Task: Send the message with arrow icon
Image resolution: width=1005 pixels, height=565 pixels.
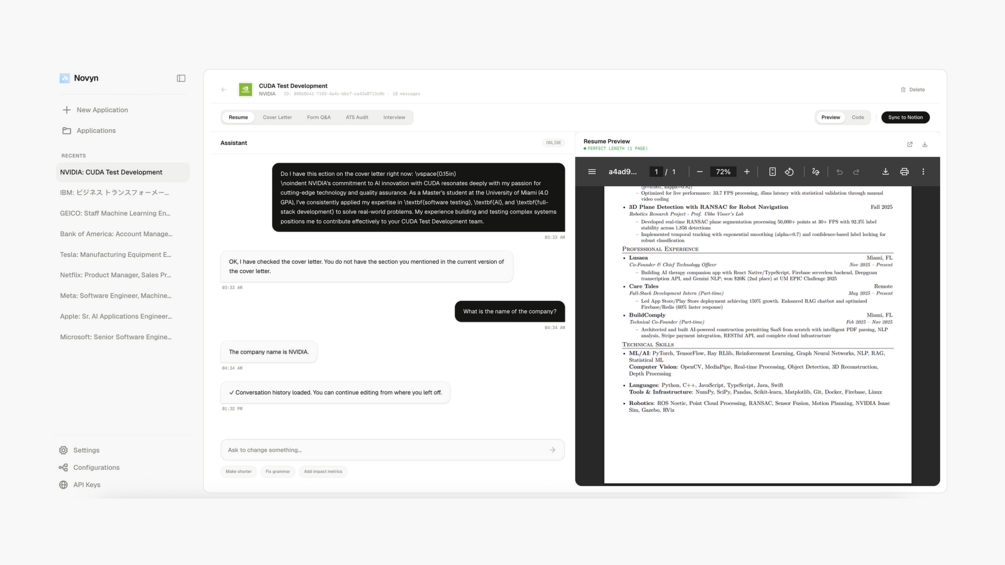Action: click(x=552, y=450)
